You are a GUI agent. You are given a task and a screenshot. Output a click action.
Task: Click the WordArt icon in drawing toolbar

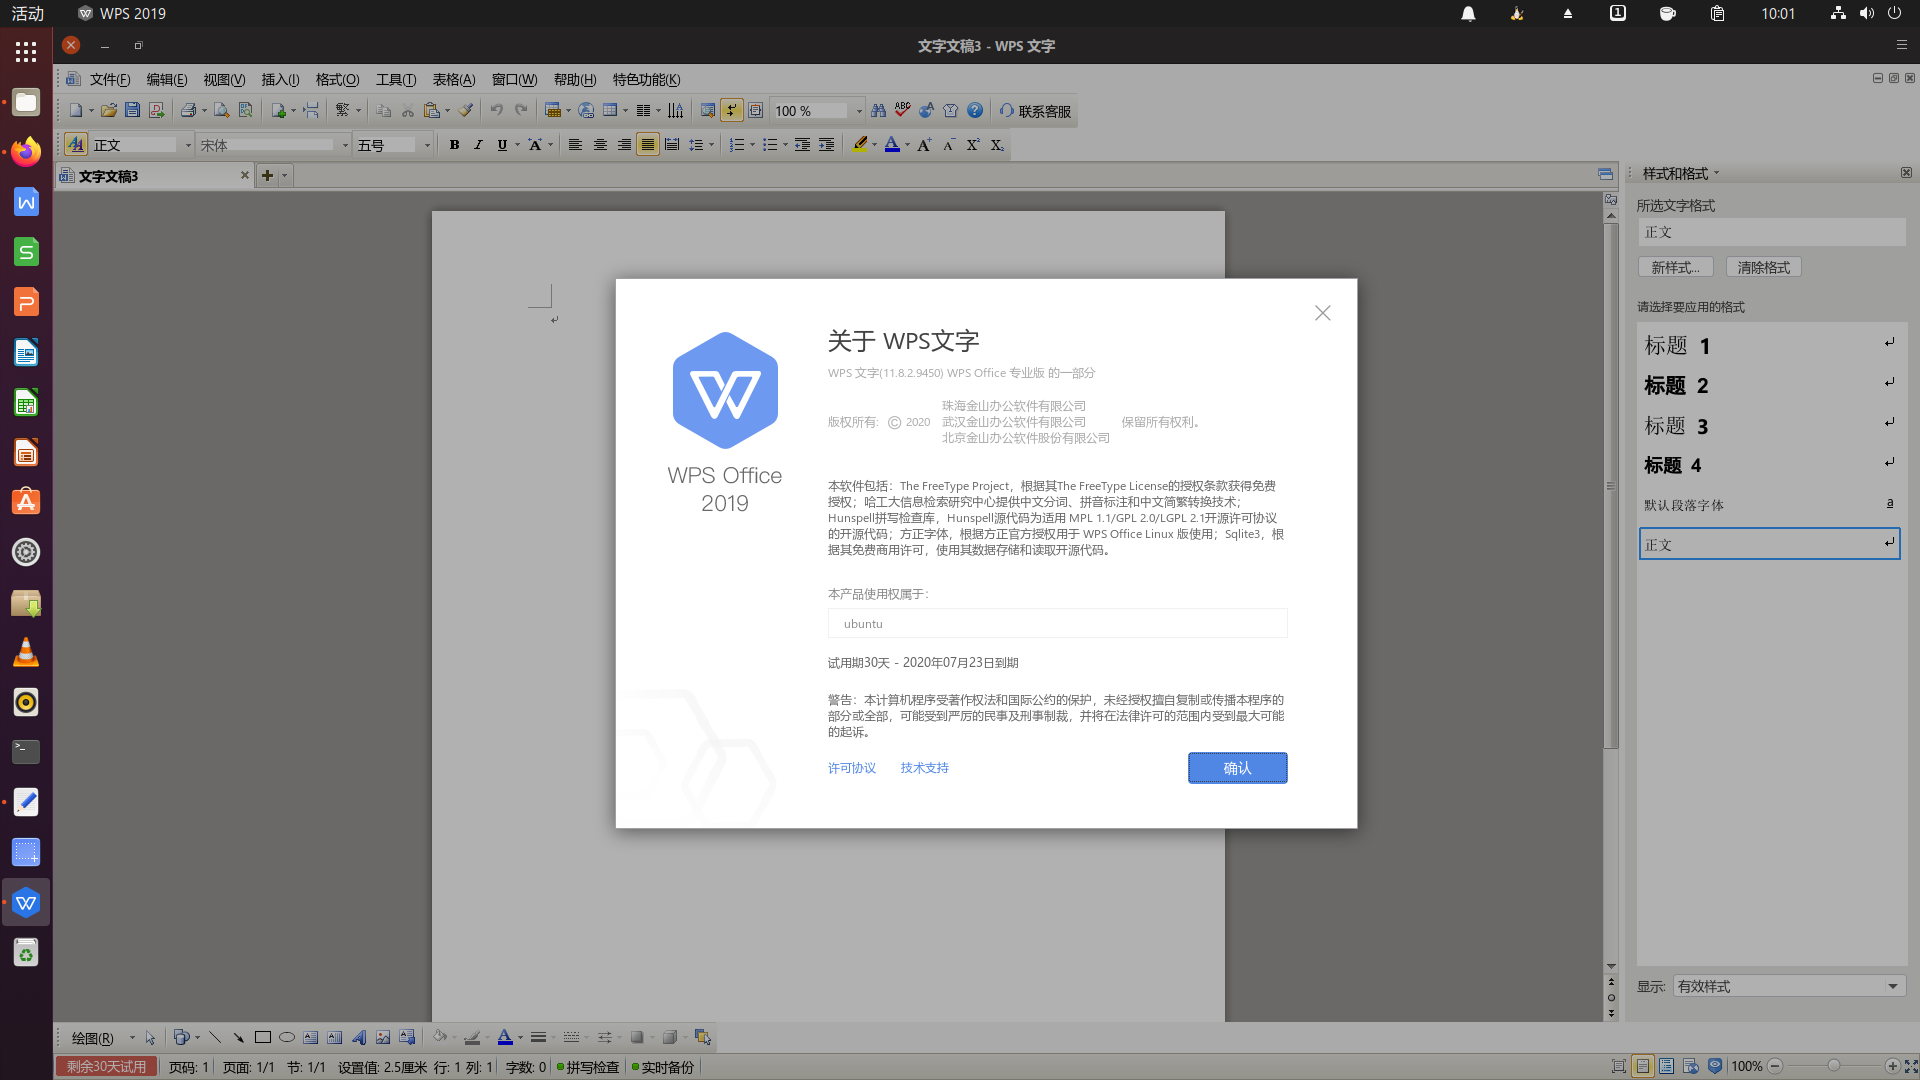359,1037
